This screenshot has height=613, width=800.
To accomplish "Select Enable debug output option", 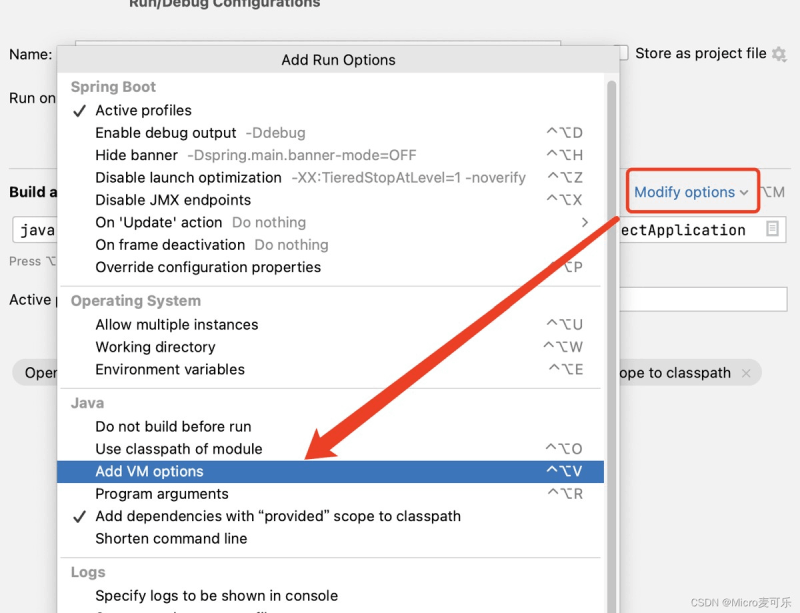I will point(166,132).
